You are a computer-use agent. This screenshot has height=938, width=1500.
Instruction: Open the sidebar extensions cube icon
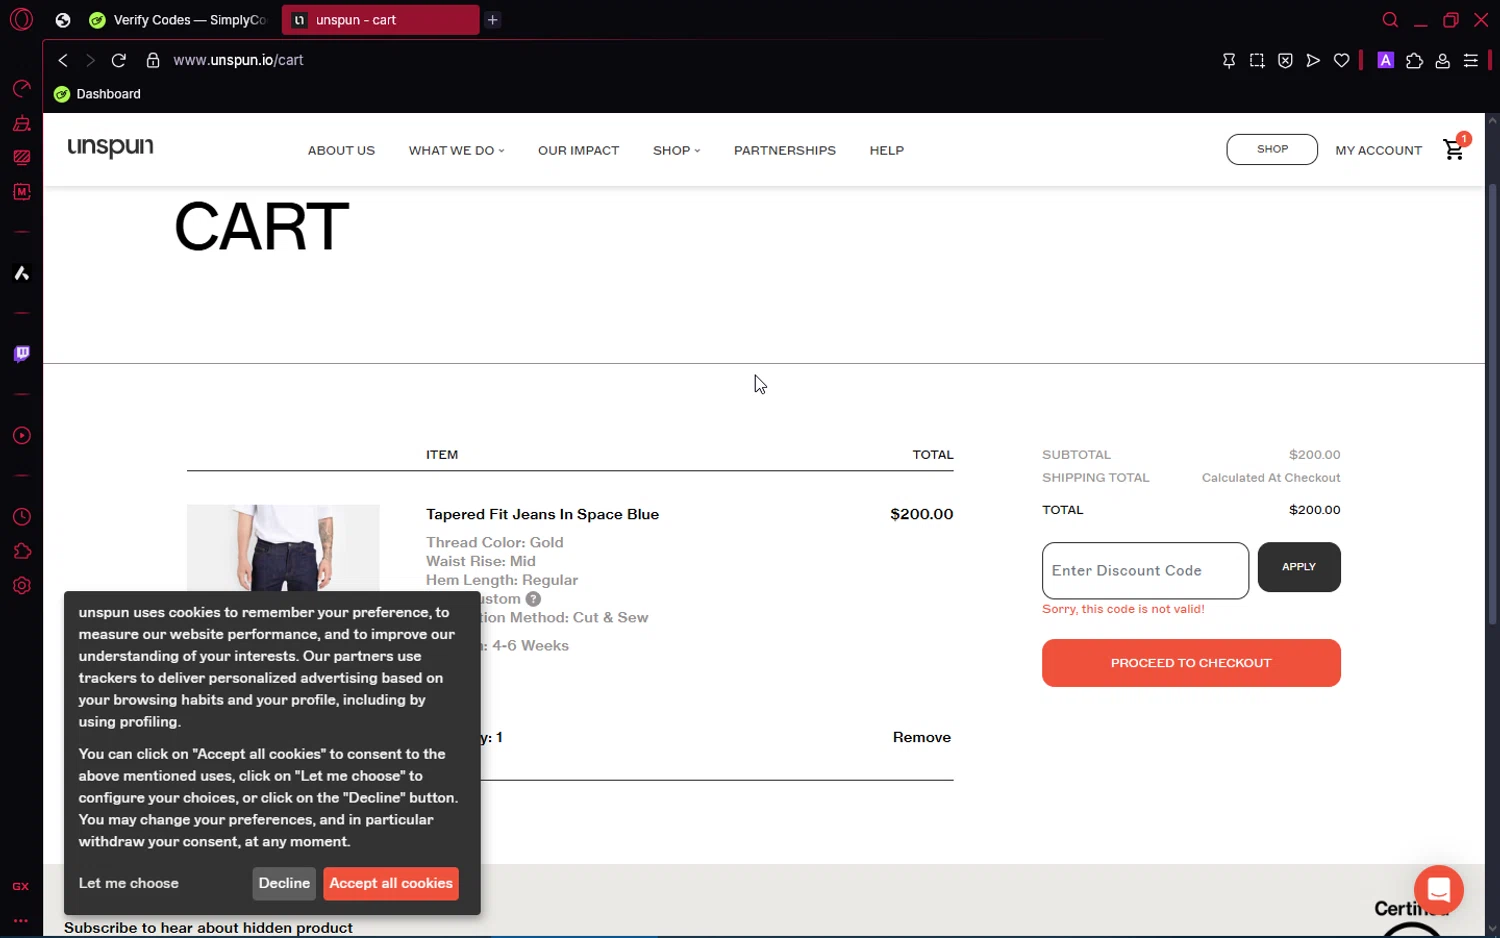click(x=22, y=552)
